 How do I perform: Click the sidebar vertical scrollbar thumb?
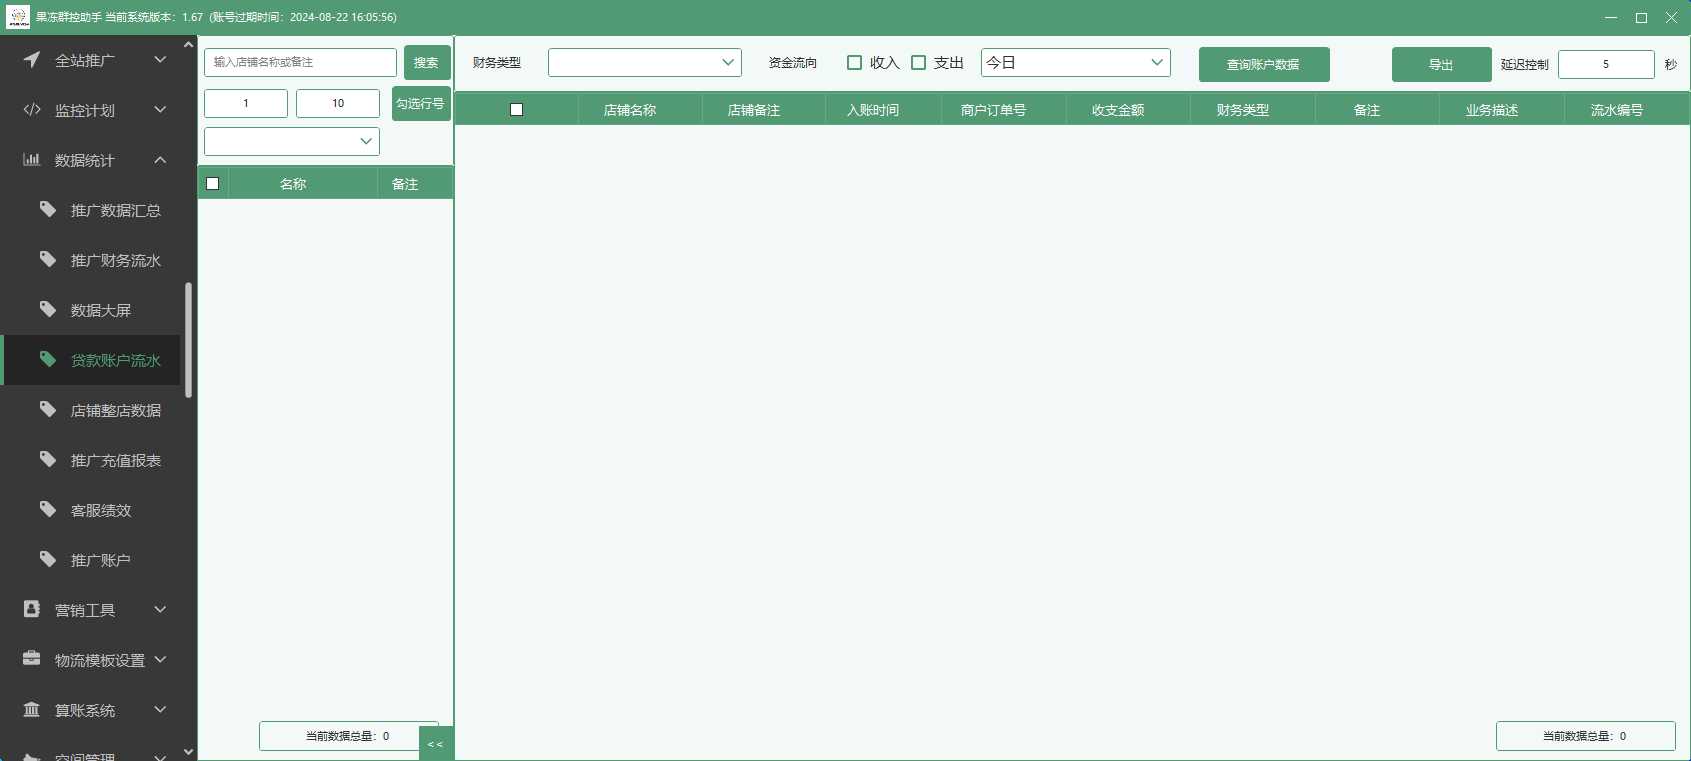(x=188, y=340)
